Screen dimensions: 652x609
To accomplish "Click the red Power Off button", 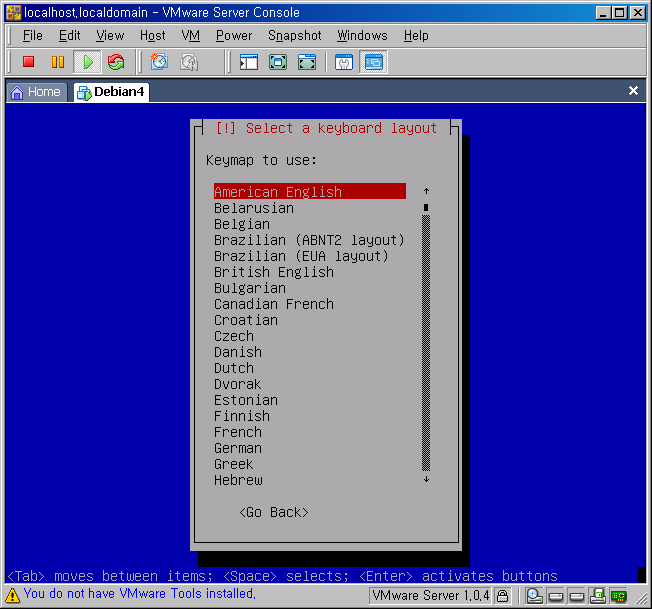I will click(28, 62).
